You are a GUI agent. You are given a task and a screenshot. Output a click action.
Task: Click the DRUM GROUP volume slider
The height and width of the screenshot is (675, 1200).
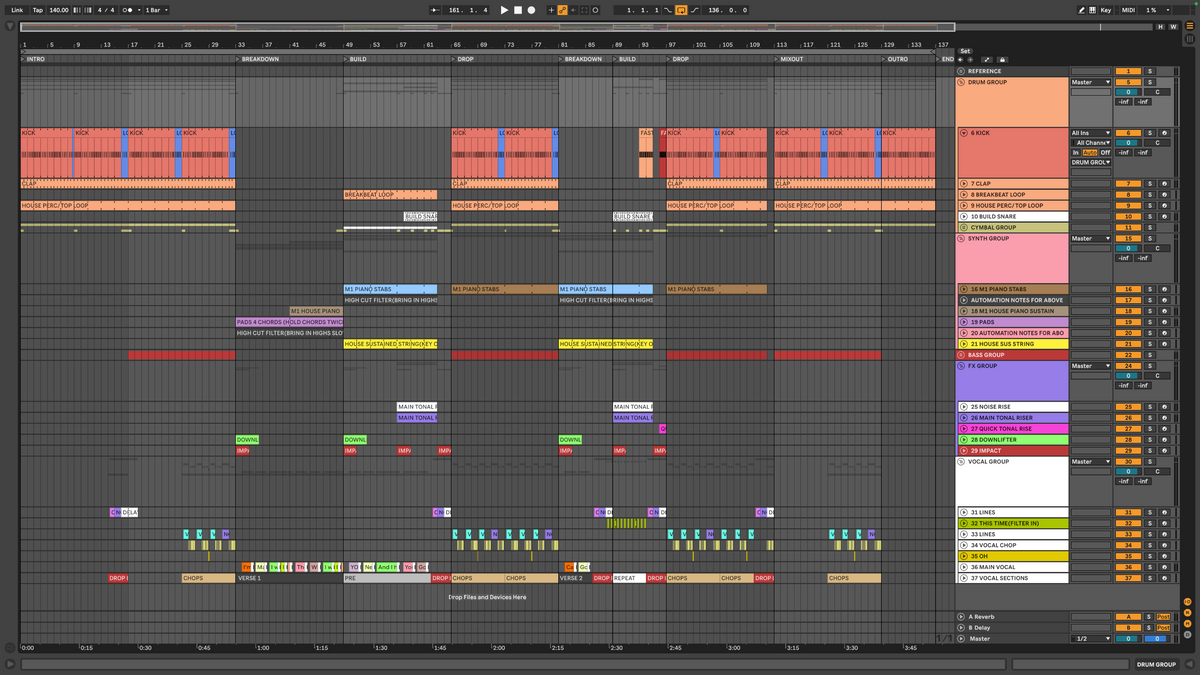point(1127,92)
